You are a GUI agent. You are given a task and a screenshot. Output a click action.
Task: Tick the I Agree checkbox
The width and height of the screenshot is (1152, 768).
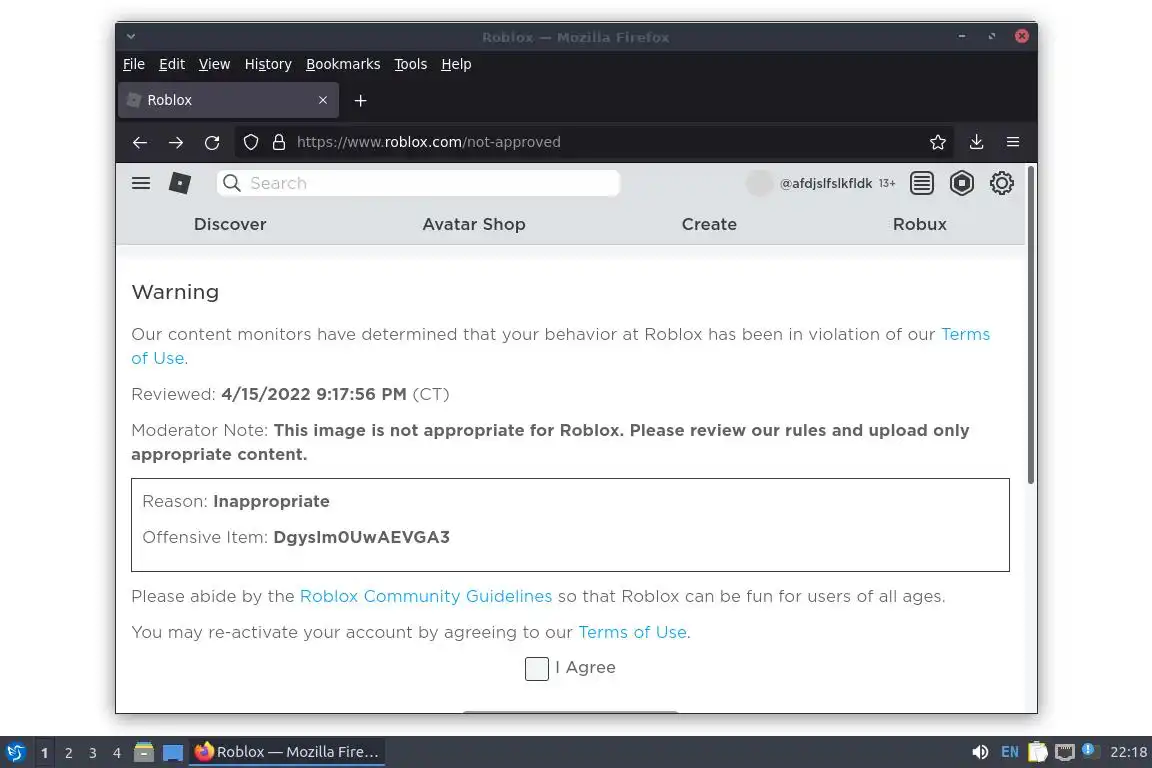(x=536, y=669)
